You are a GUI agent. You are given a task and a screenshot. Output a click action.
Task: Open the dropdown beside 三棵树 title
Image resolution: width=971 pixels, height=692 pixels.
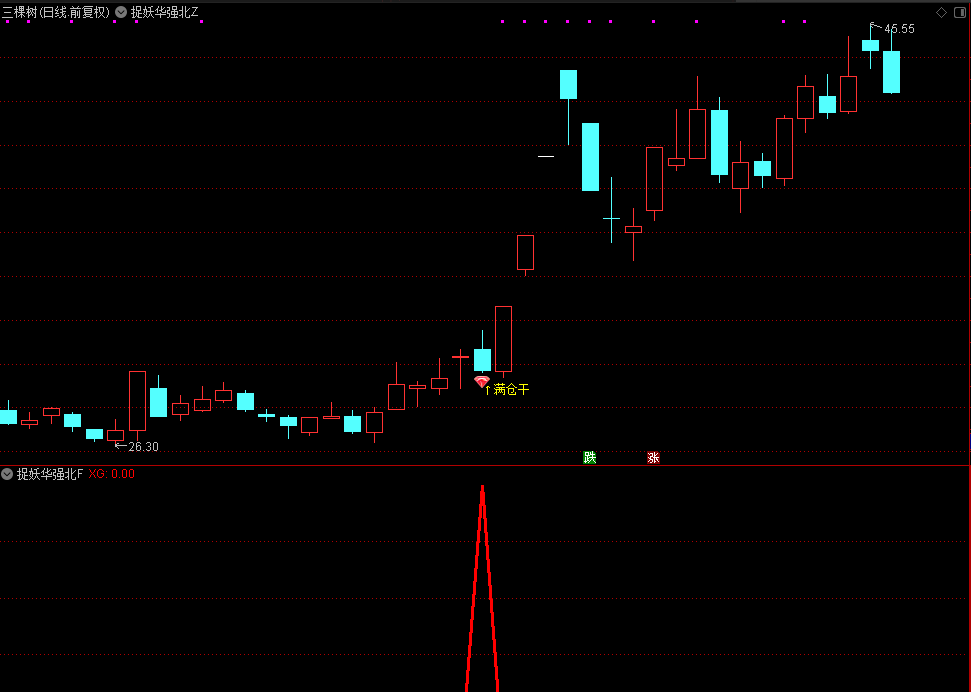(x=121, y=12)
